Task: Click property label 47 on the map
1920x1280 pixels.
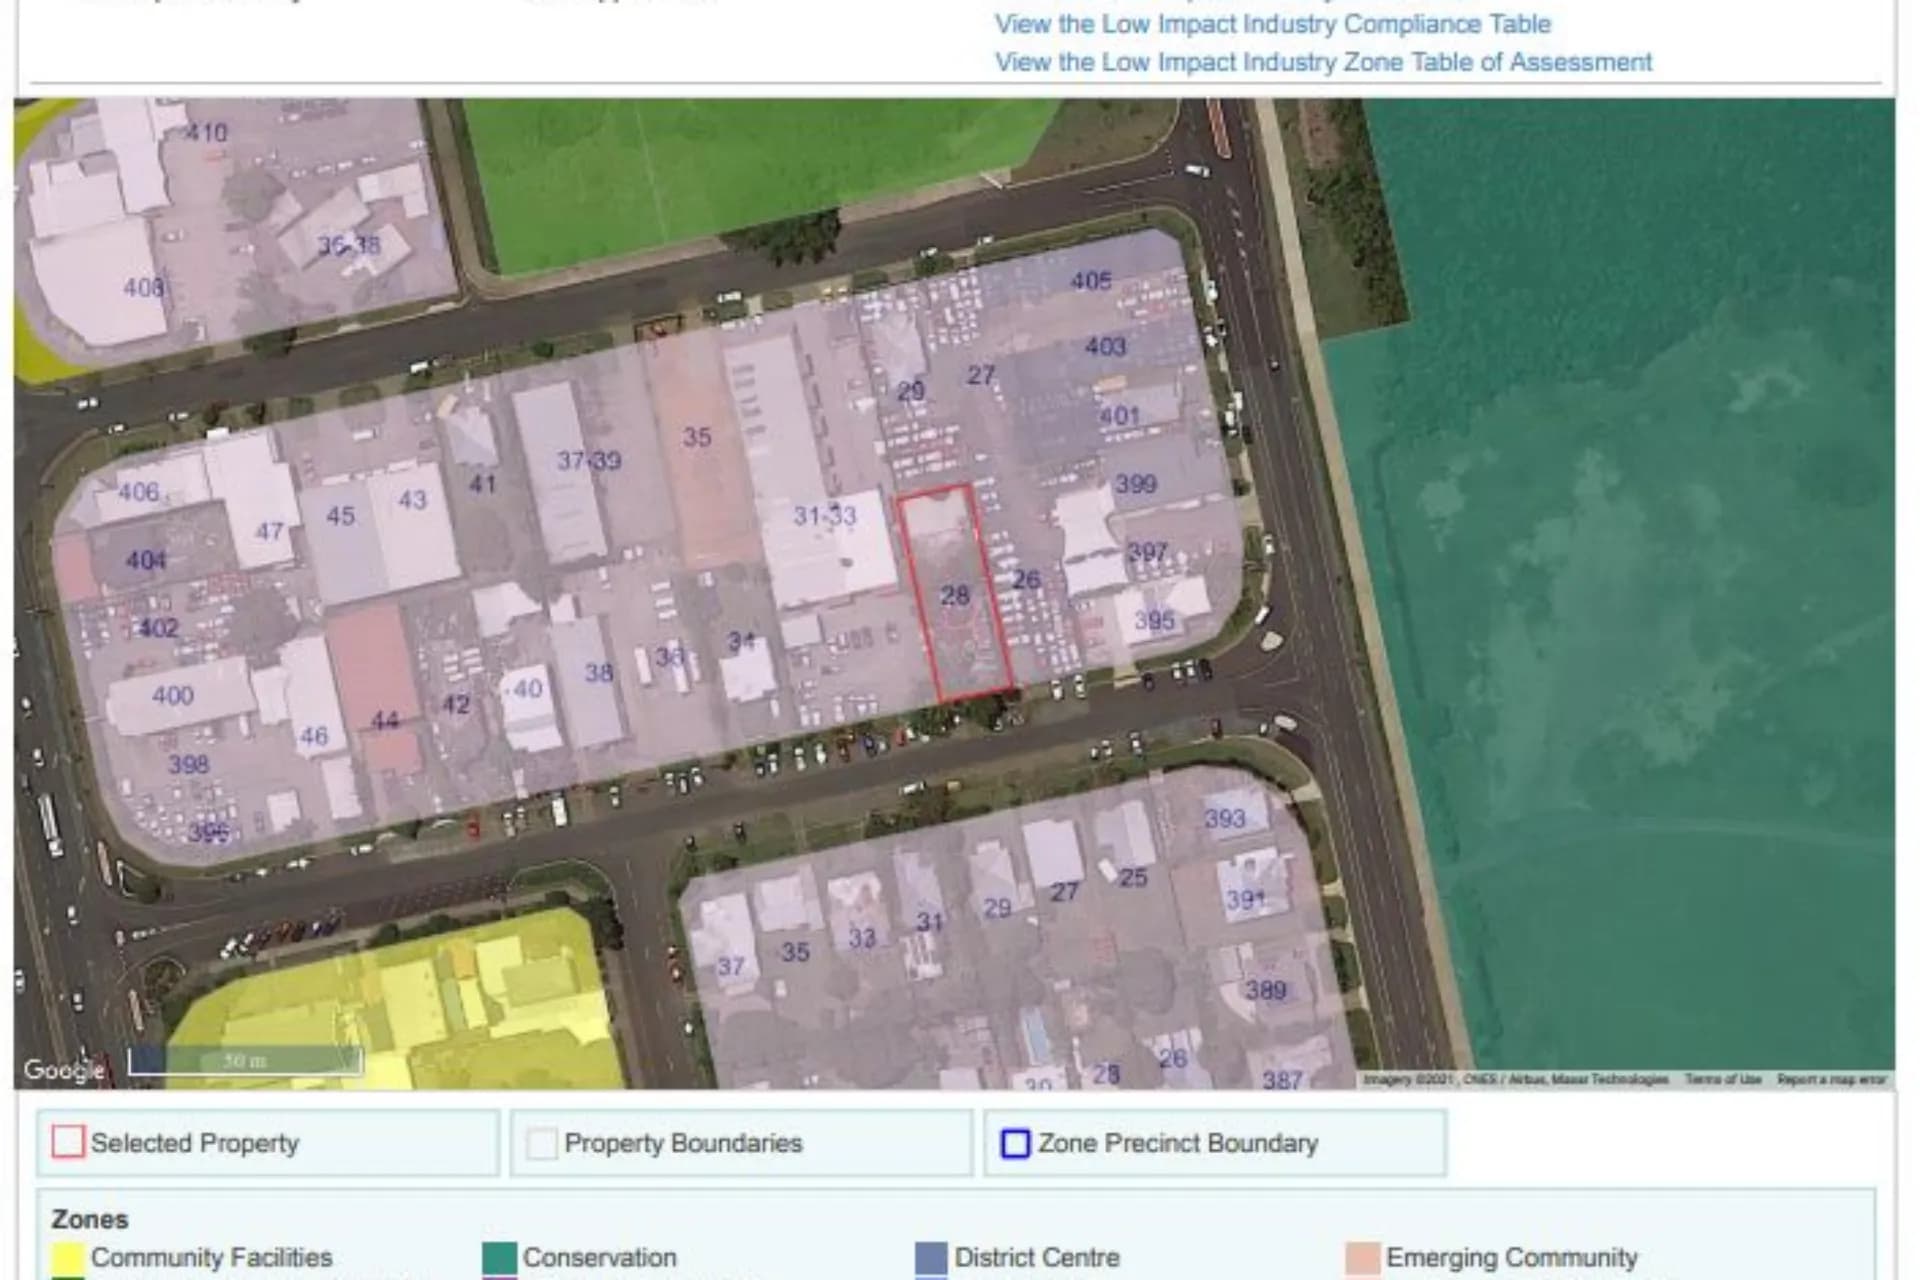Action: (x=269, y=531)
